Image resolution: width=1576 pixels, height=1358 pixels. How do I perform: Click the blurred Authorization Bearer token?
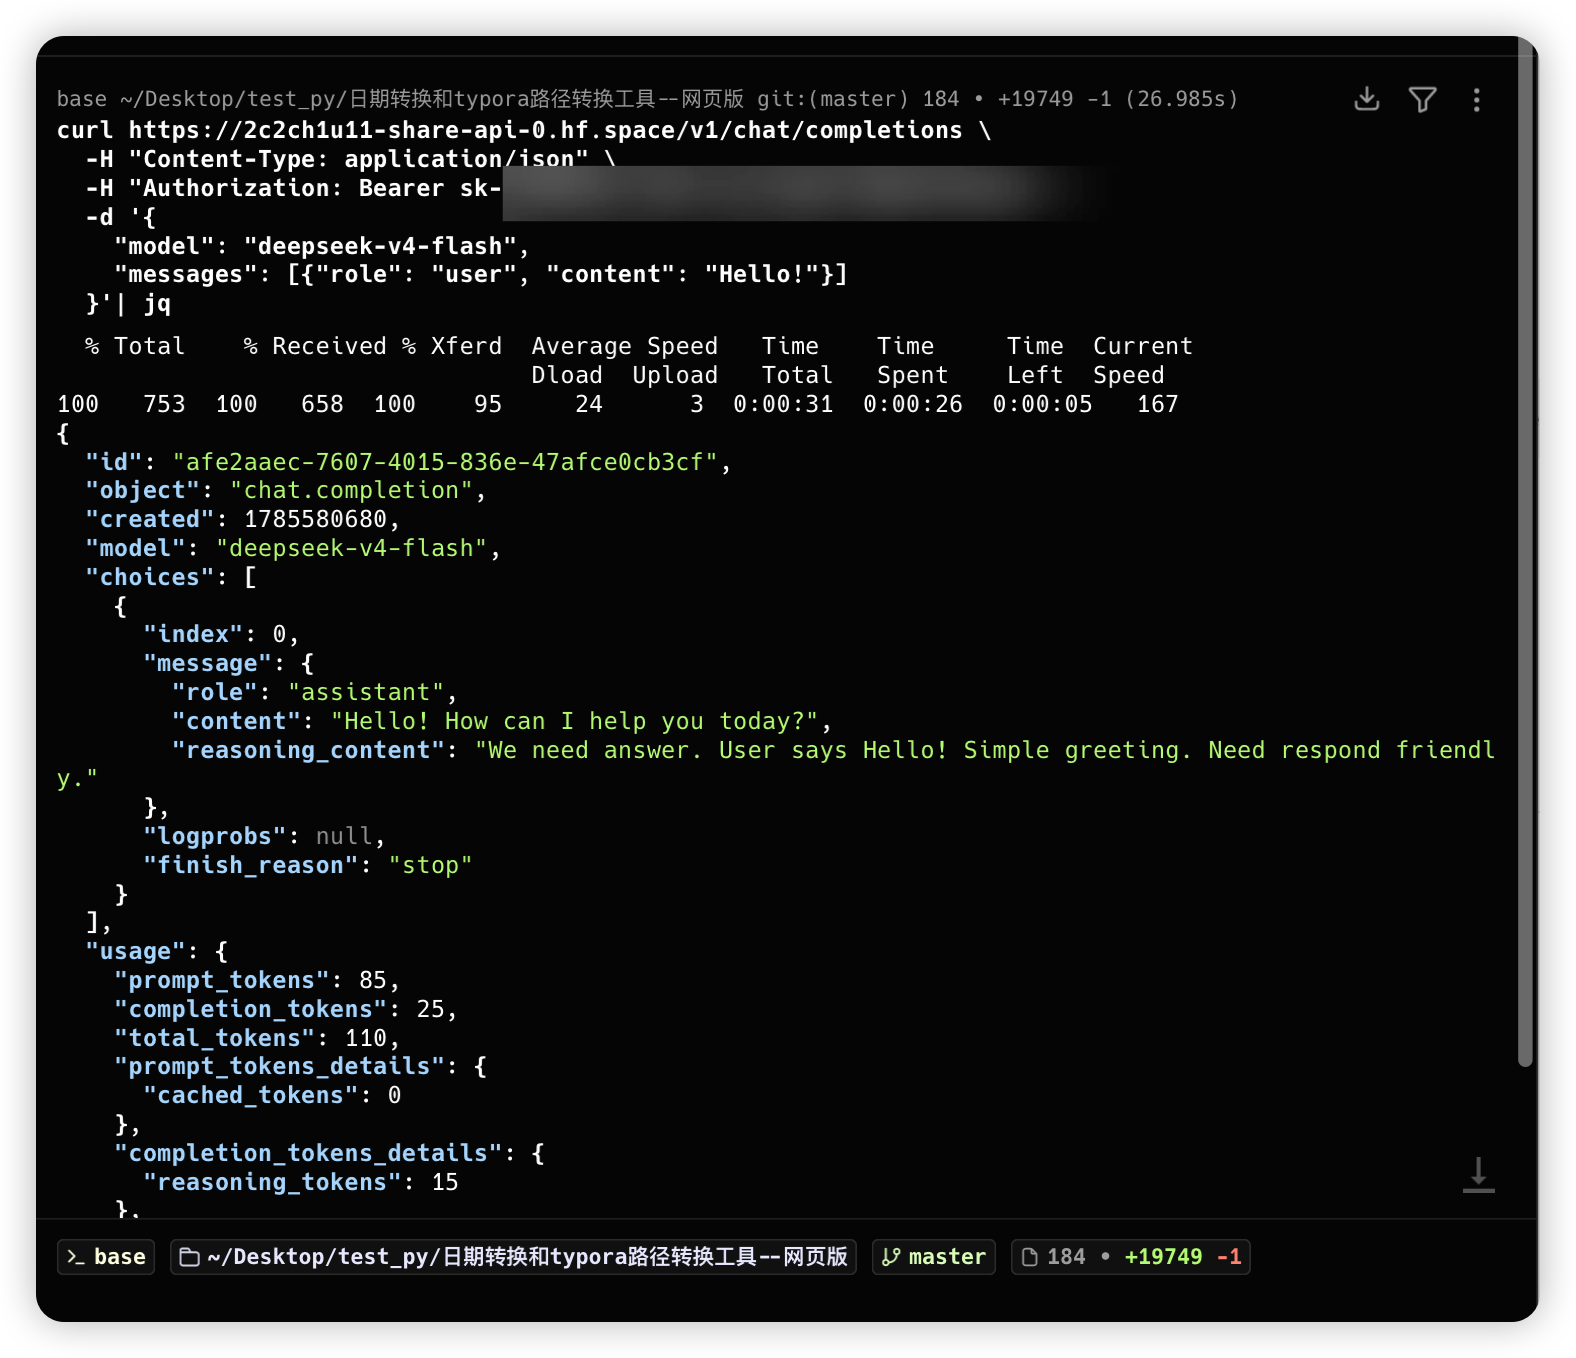click(800, 192)
